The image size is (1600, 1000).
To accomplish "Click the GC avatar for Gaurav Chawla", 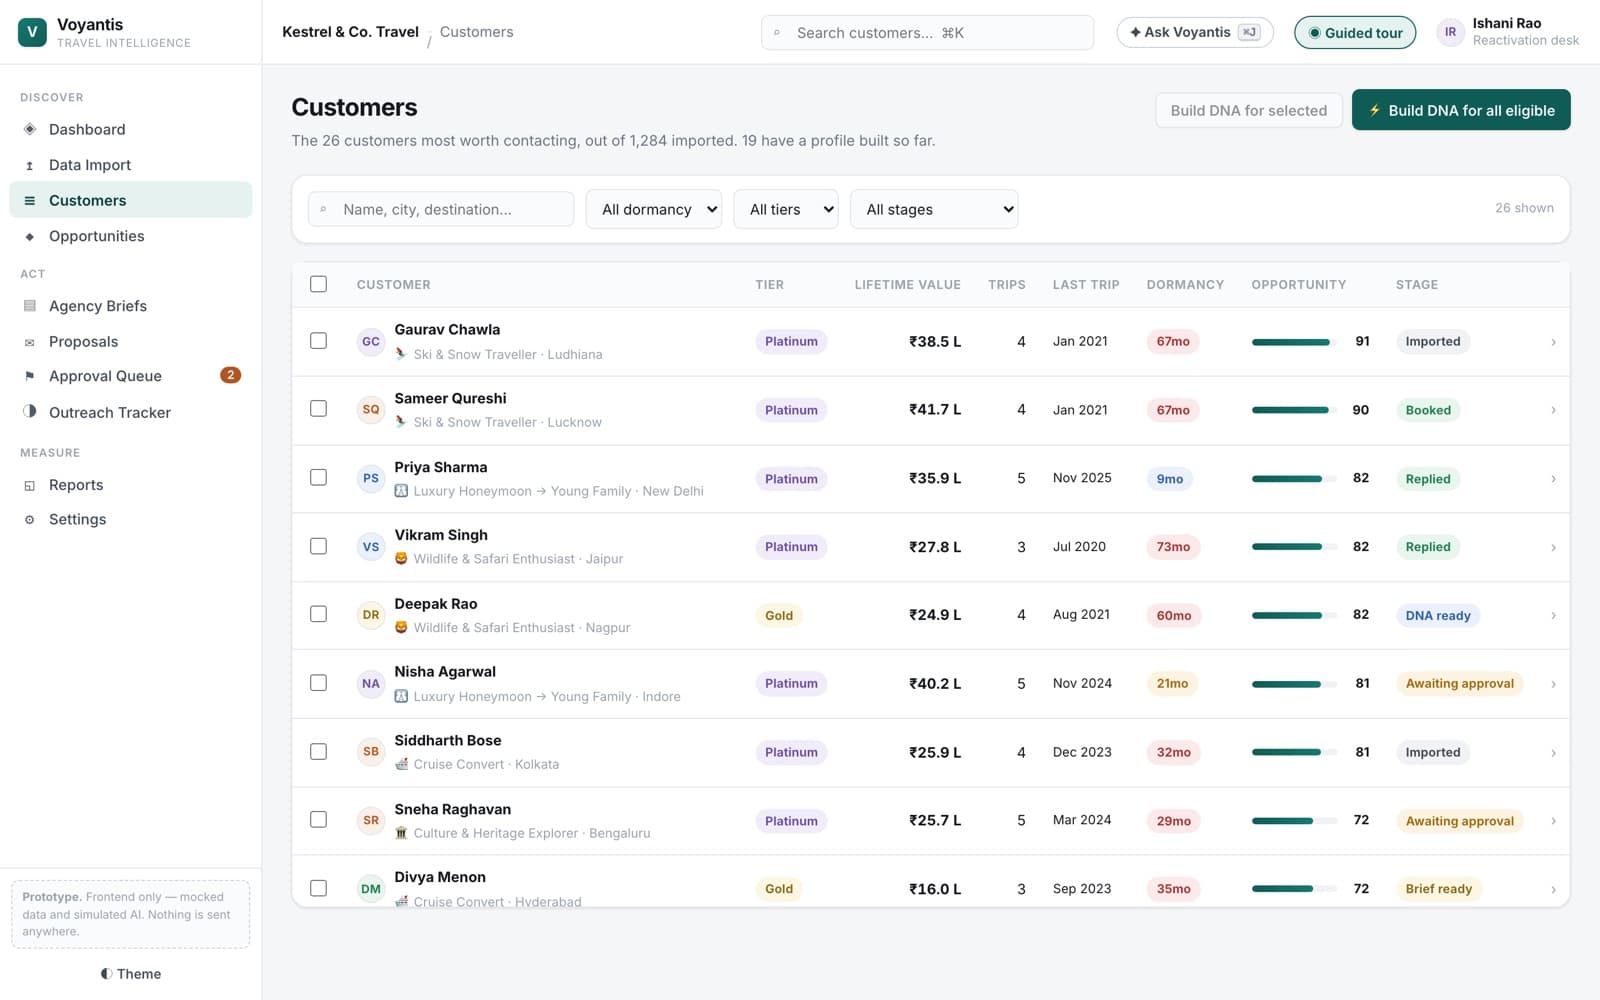I will (x=371, y=341).
